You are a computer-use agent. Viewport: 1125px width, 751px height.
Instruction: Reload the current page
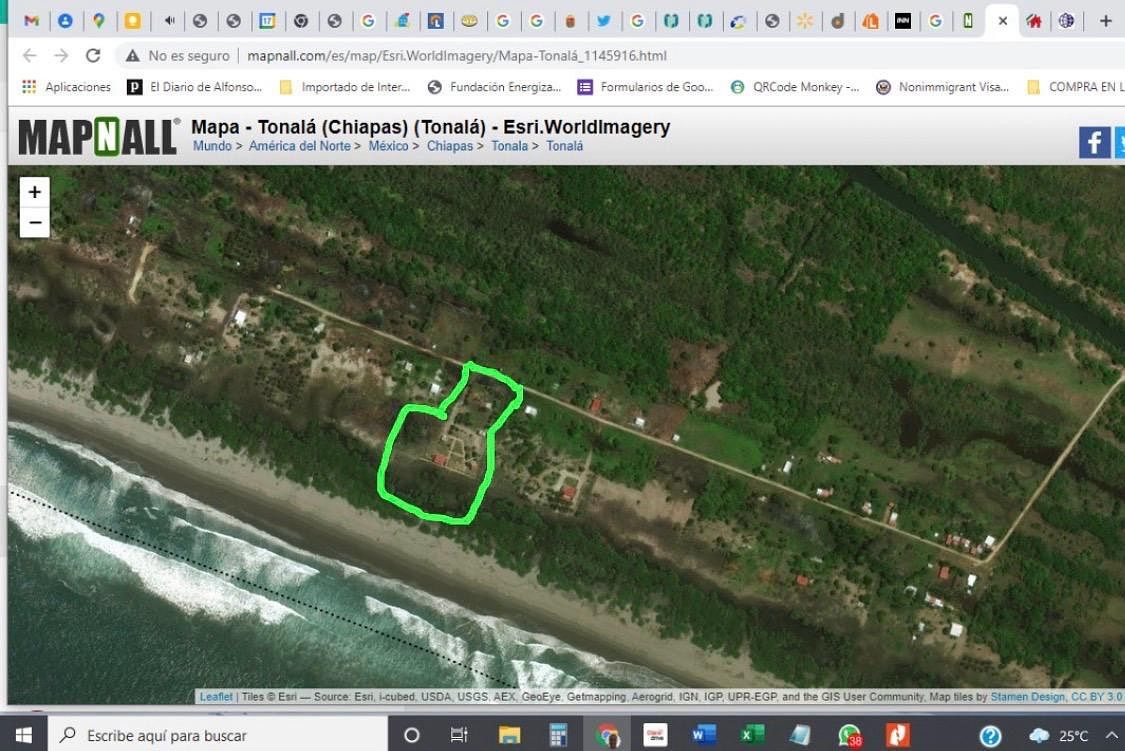(93, 56)
